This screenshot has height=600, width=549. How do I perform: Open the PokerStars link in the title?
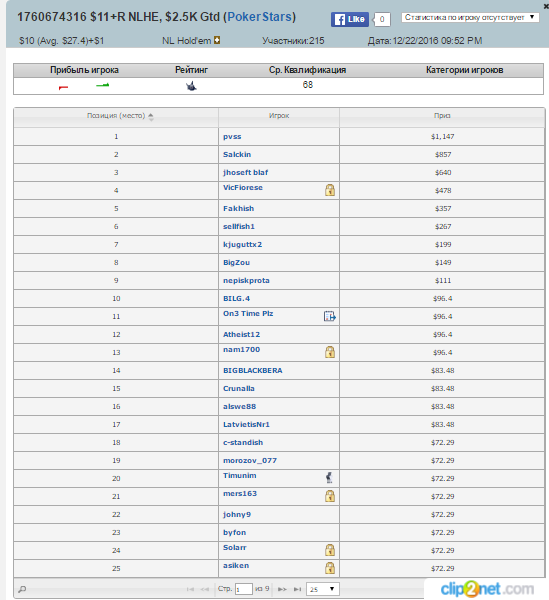(259, 17)
